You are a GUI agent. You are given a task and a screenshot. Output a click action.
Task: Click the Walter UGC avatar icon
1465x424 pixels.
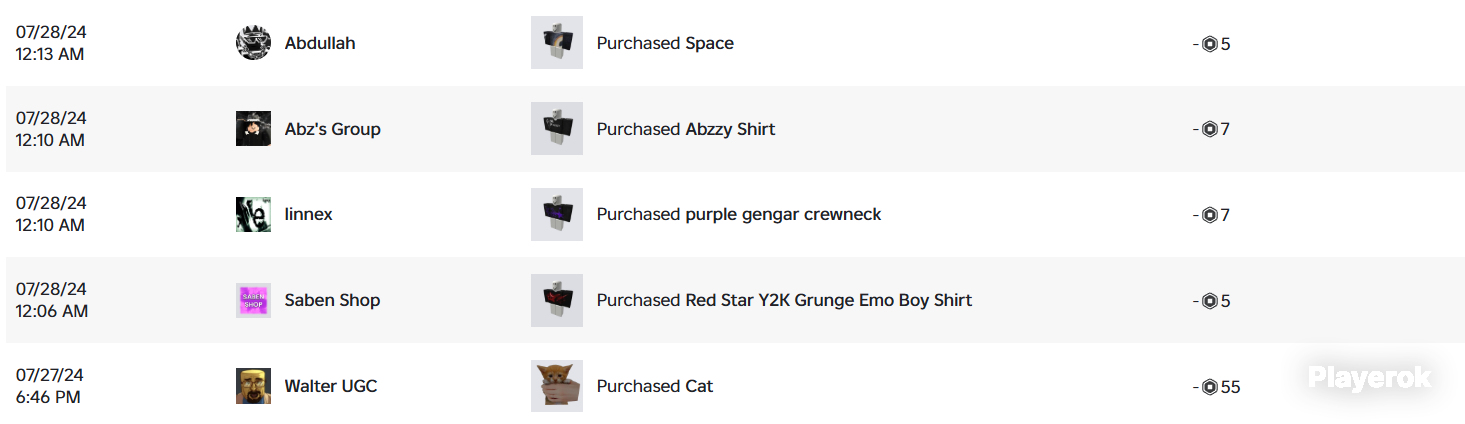point(253,386)
